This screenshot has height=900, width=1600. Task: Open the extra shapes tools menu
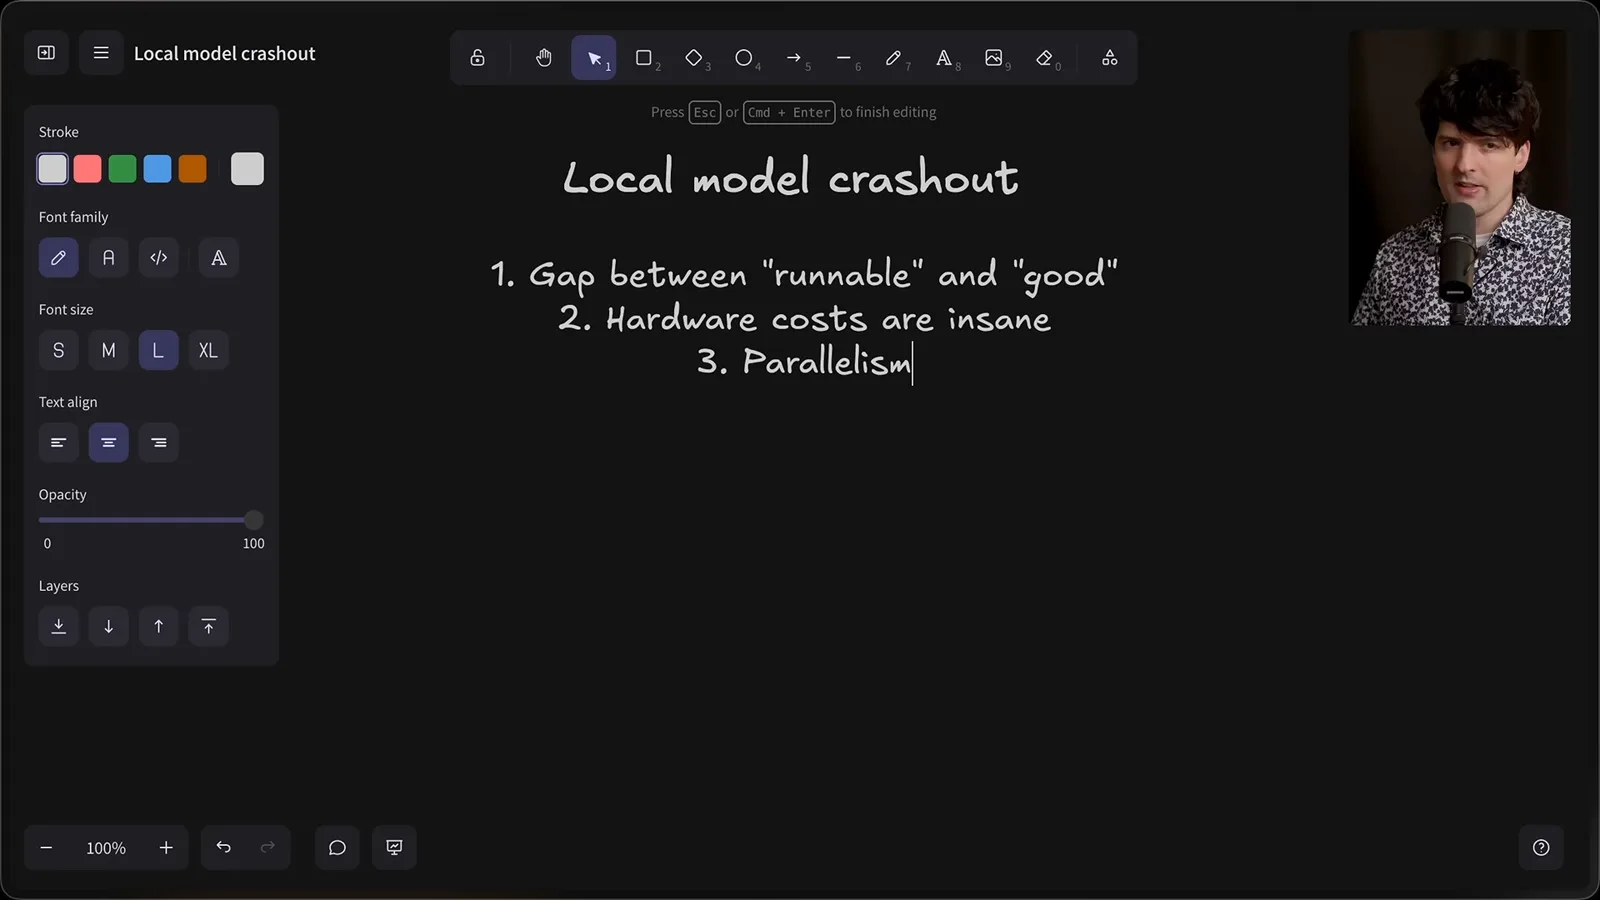[1110, 58]
